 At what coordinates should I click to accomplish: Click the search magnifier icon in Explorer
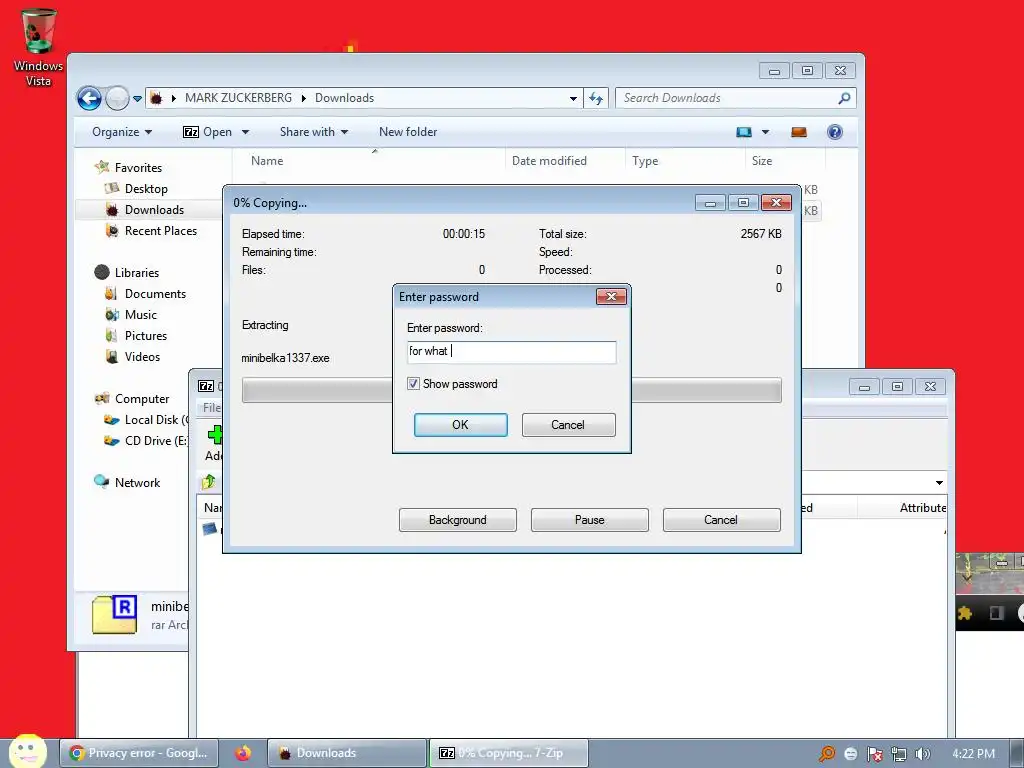(x=844, y=98)
